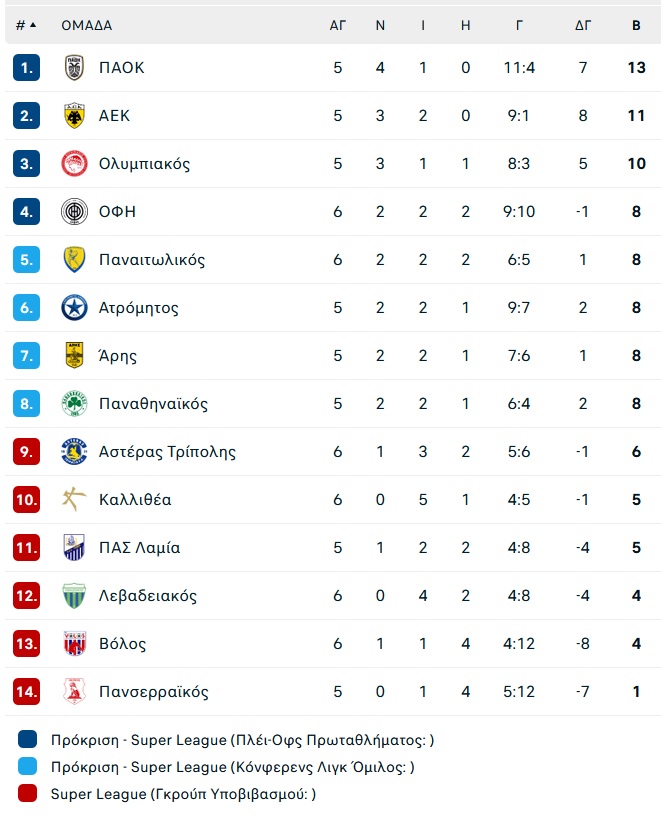Click the Καλλιθέα gold logo
Image resolution: width=661 pixels, height=815 pixels.
(74, 499)
